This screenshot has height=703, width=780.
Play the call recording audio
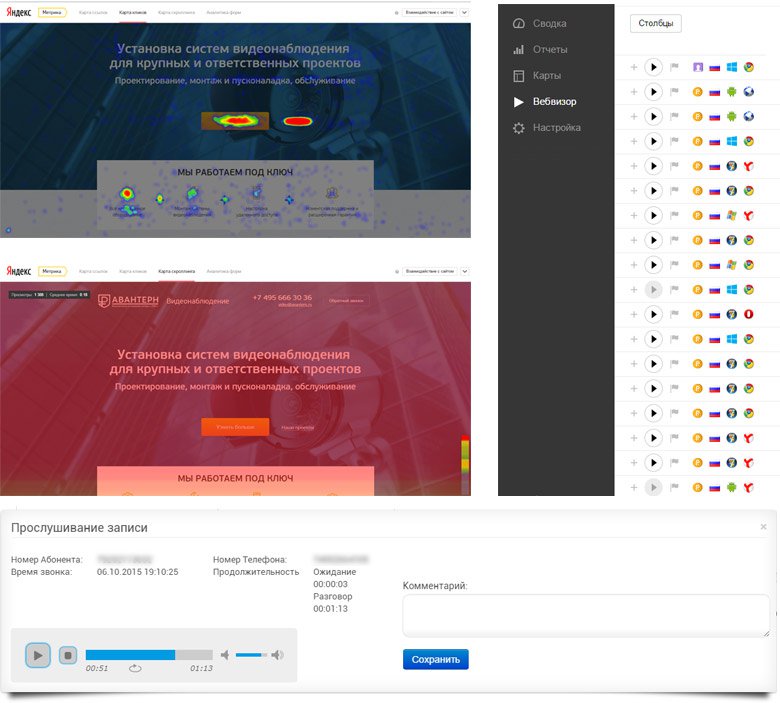pos(38,655)
